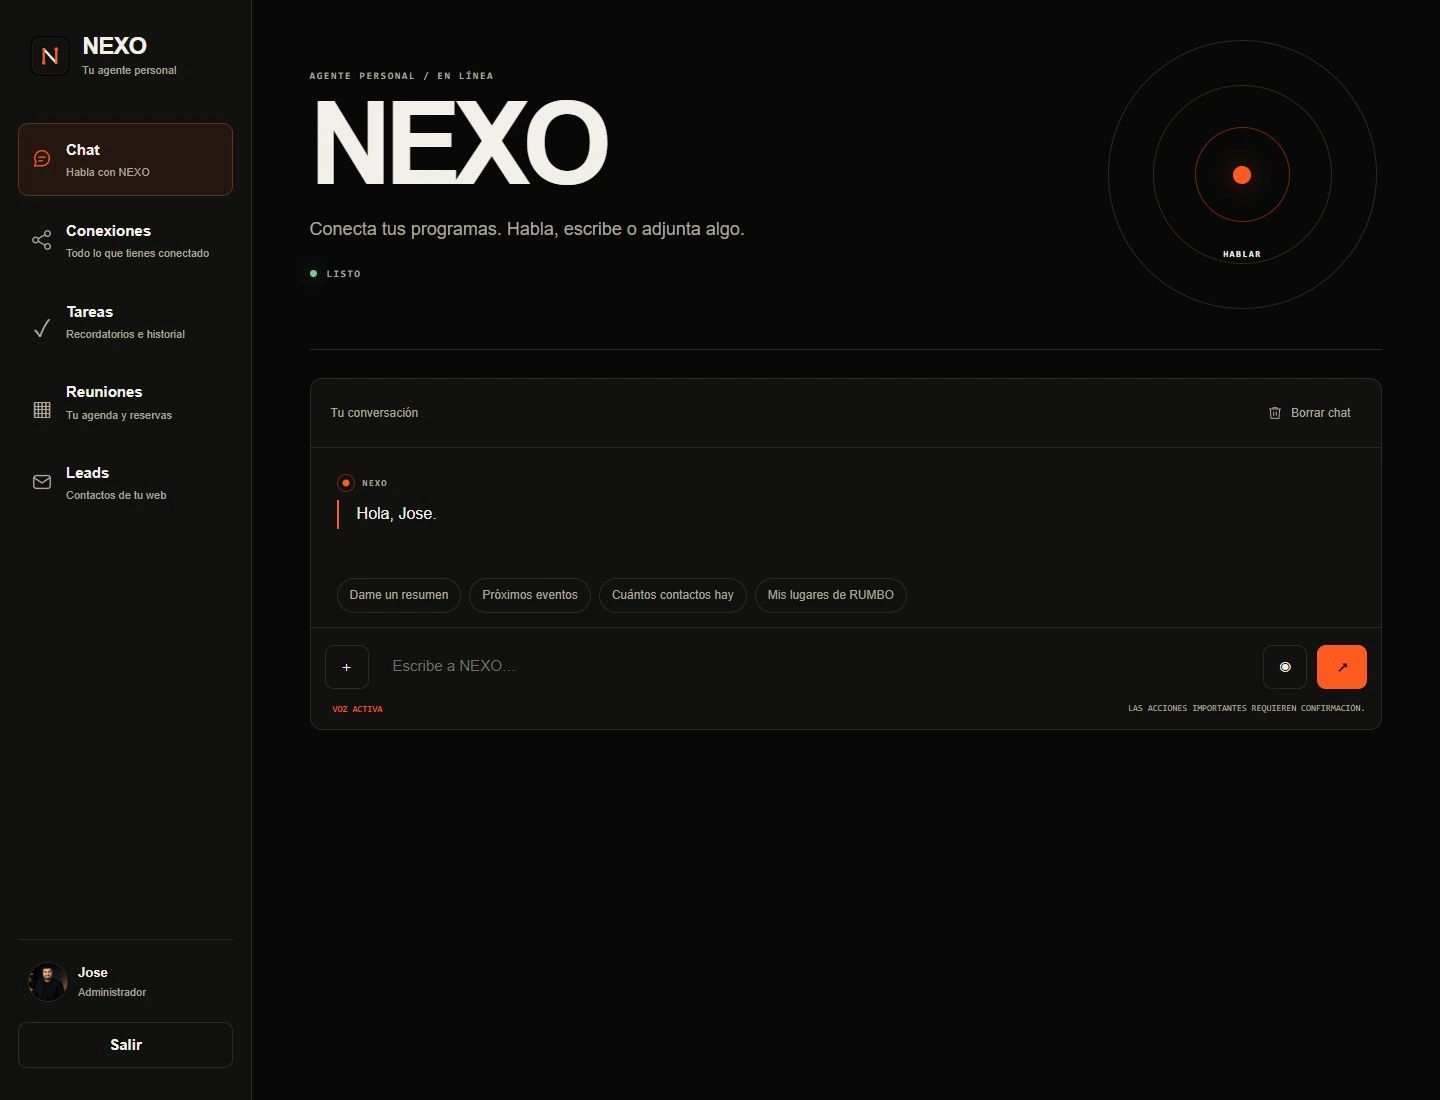The image size is (1440, 1100).
Task: Send message with orange arrow button
Action: [x=1342, y=667]
